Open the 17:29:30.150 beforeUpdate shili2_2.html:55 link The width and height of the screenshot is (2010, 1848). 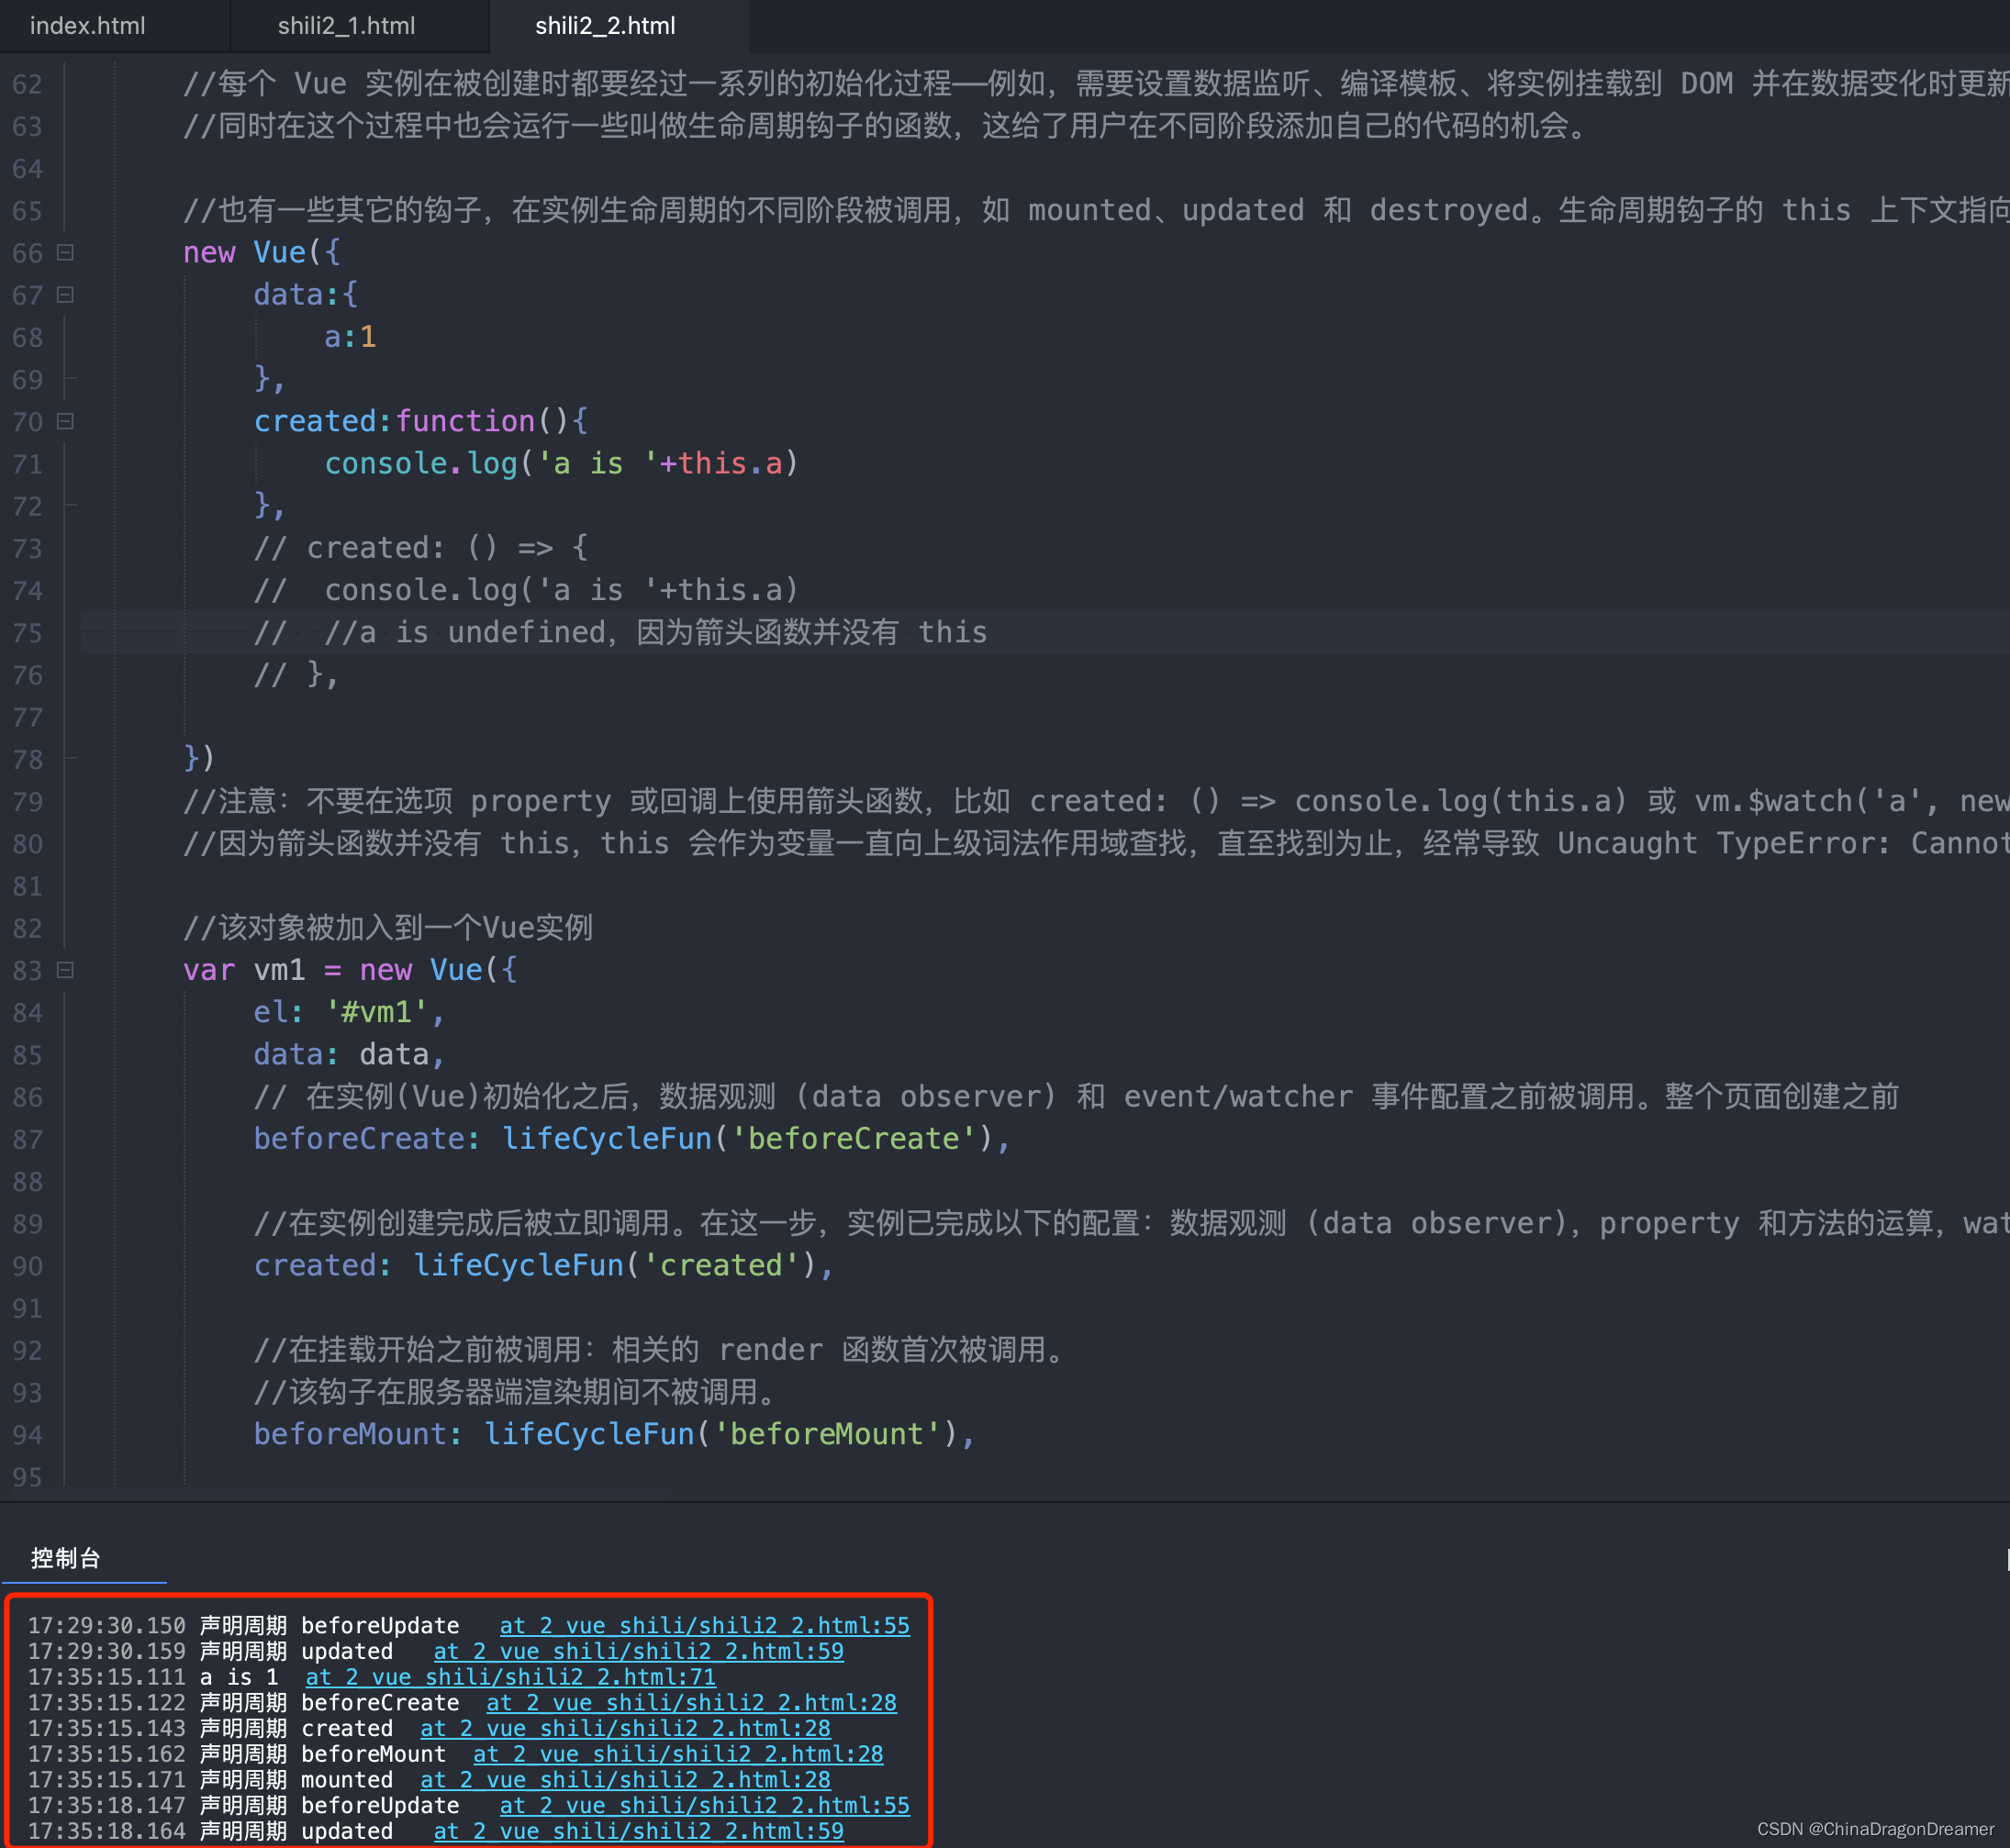click(705, 1626)
